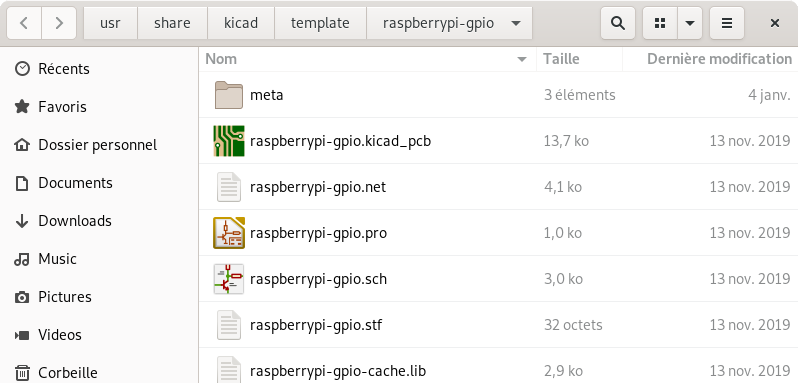The width and height of the screenshot is (798, 383).
Task: Open the meta folder
Action: click(498, 95)
